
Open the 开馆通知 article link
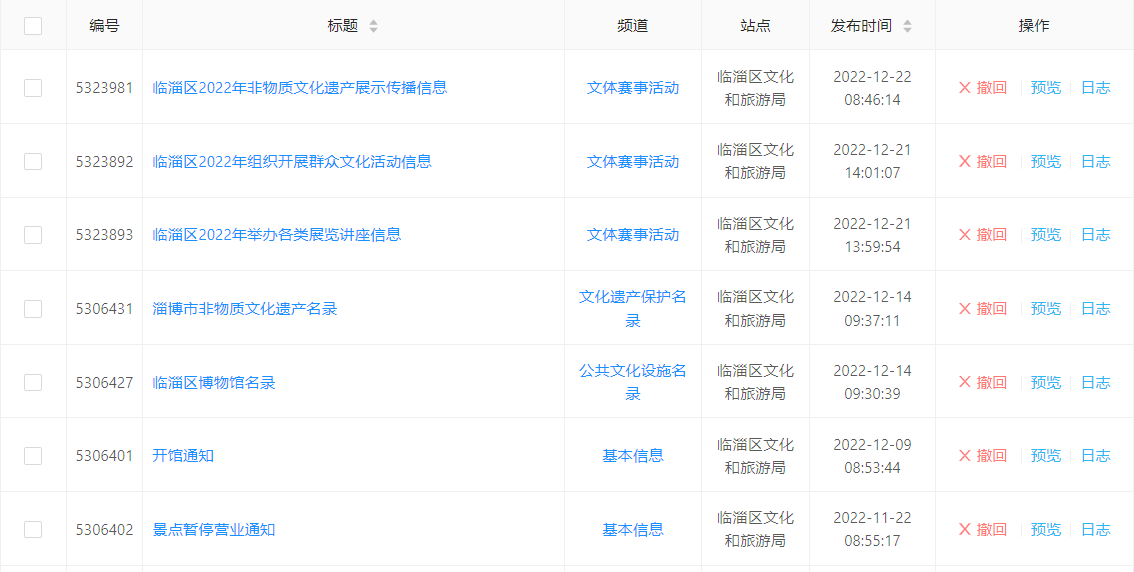coord(183,456)
